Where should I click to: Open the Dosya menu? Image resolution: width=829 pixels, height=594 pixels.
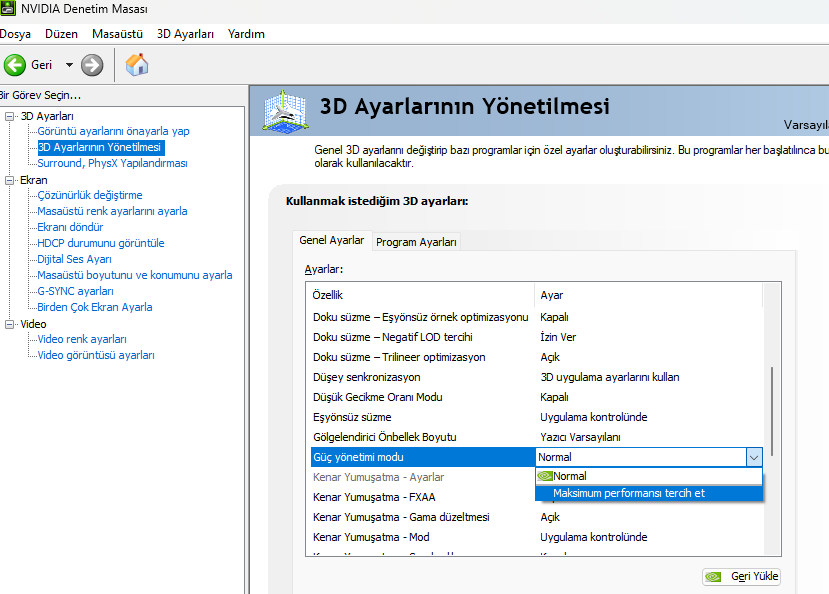(15, 34)
